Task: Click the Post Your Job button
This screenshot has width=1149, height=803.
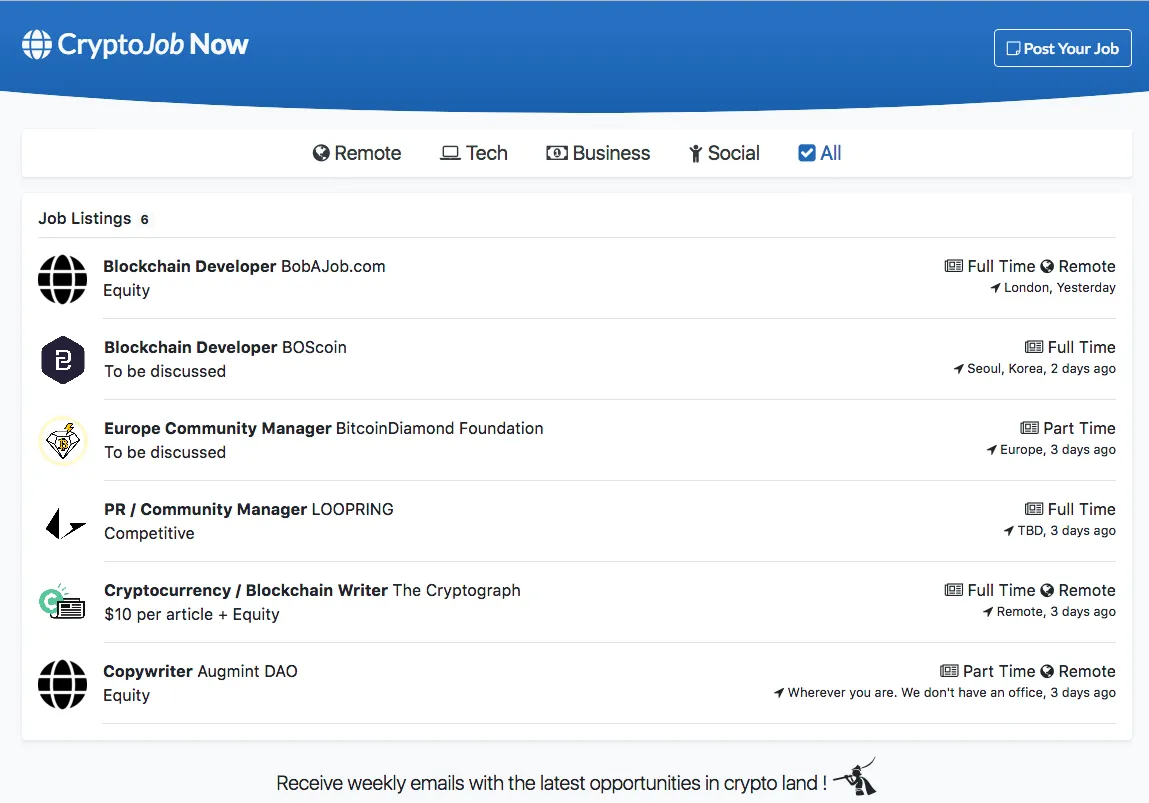Action: click(x=1063, y=48)
